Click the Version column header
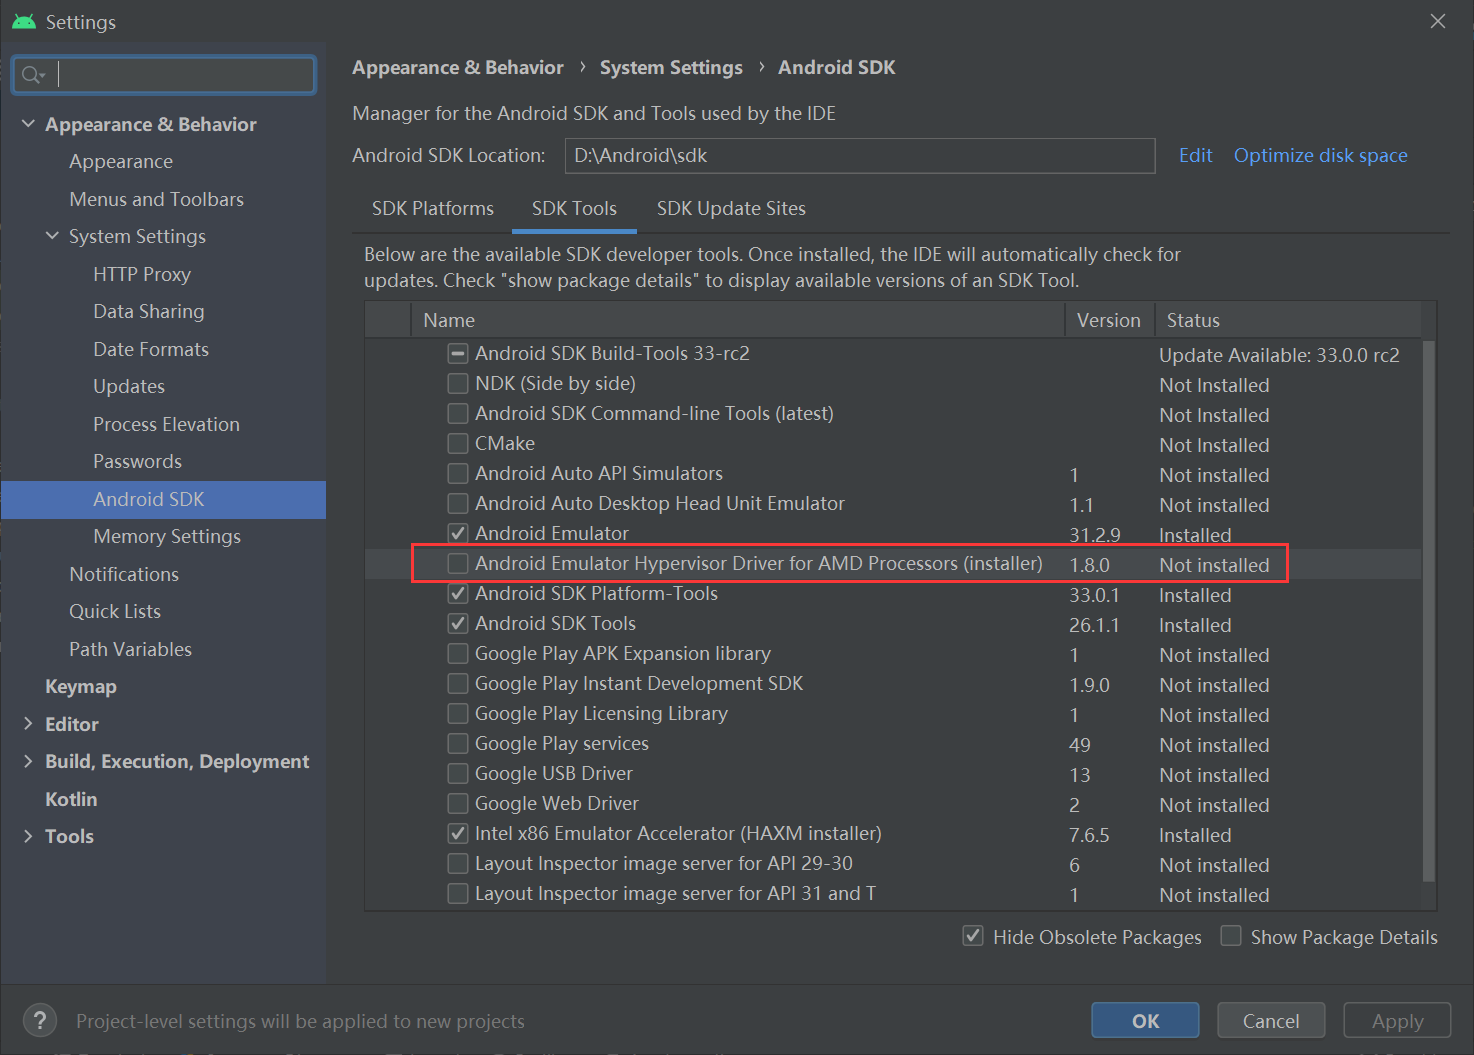This screenshot has height=1055, width=1474. [1109, 320]
